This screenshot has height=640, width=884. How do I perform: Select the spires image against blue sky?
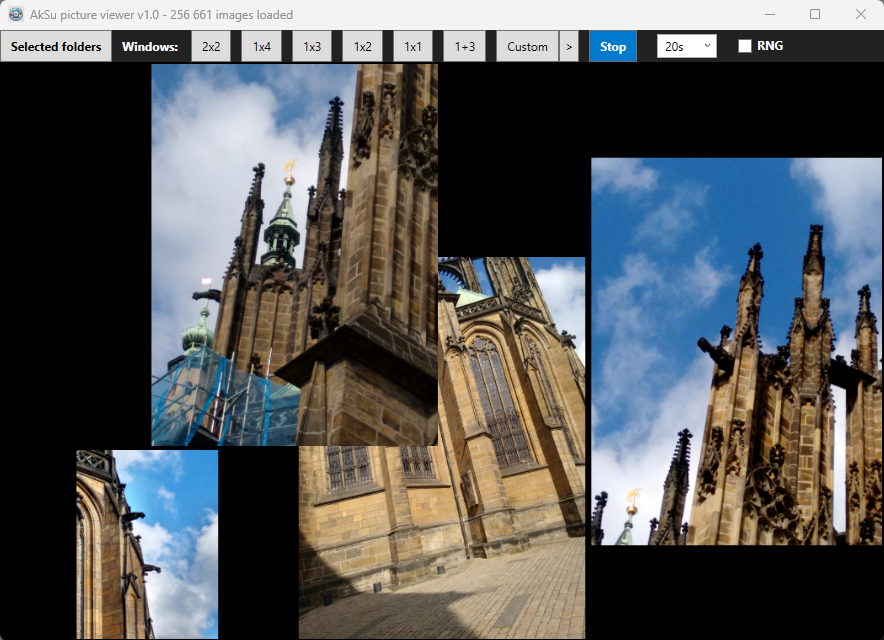736,351
